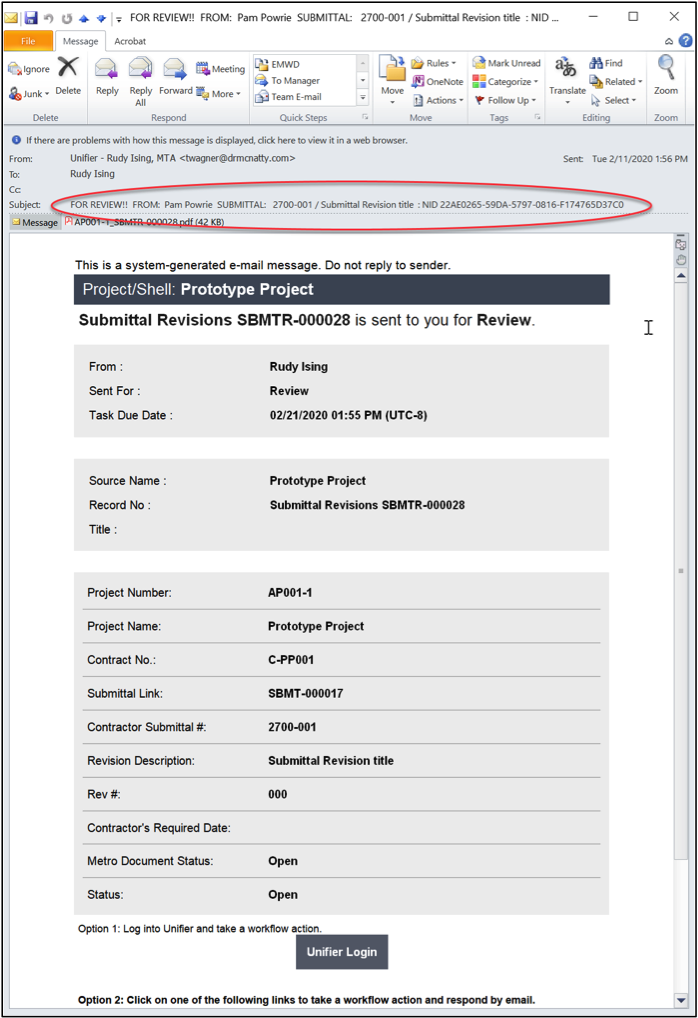Screen dimensions: 698x1018
Task: Click the Translate button
Action: tap(567, 81)
